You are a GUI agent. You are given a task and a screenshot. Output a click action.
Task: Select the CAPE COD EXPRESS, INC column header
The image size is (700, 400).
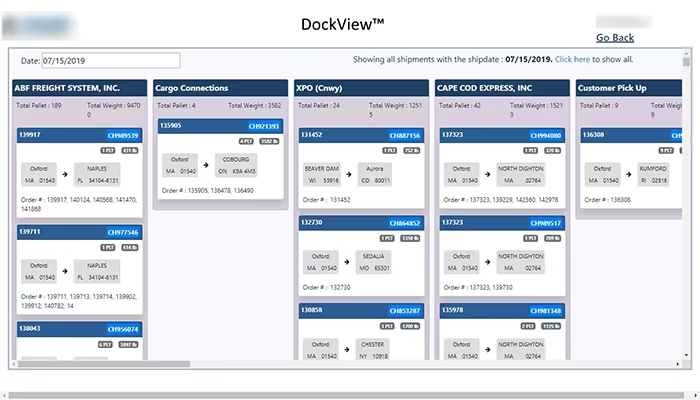pyautogui.click(x=502, y=88)
